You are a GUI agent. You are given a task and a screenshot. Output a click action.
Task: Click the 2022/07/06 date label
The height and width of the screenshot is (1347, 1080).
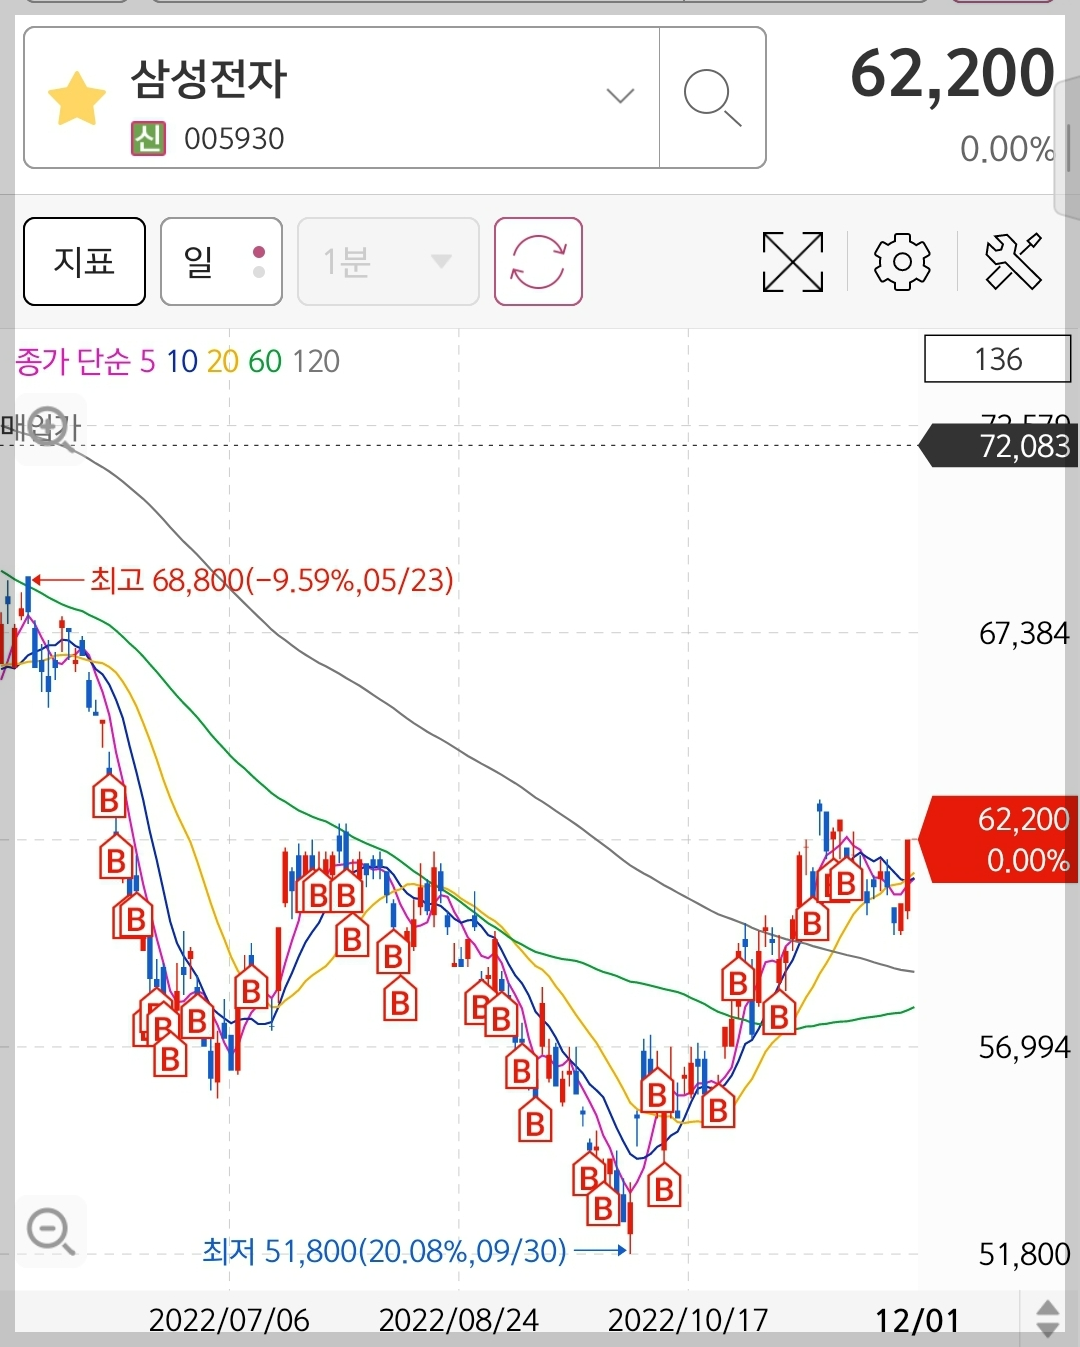click(x=229, y=1320)
